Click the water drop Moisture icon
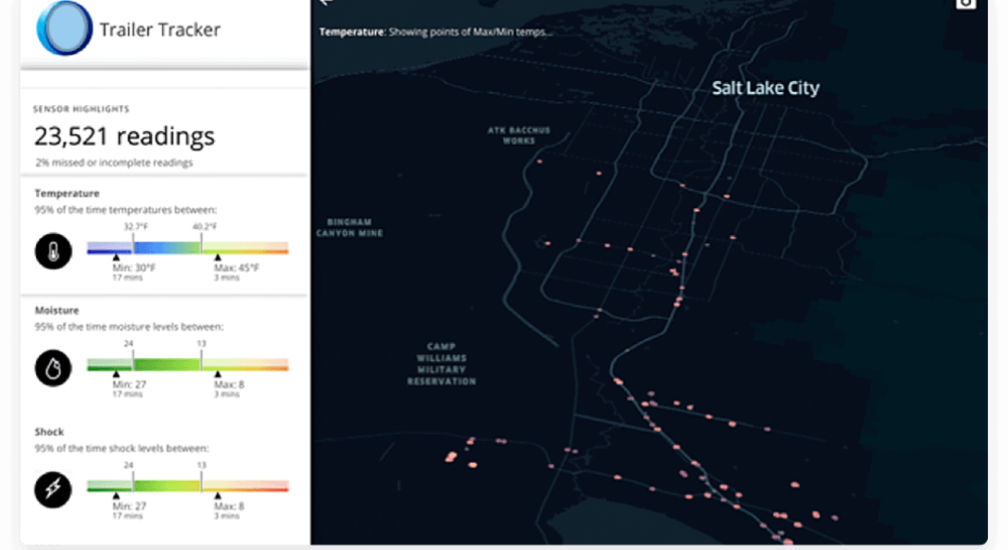 pos(53,368)
